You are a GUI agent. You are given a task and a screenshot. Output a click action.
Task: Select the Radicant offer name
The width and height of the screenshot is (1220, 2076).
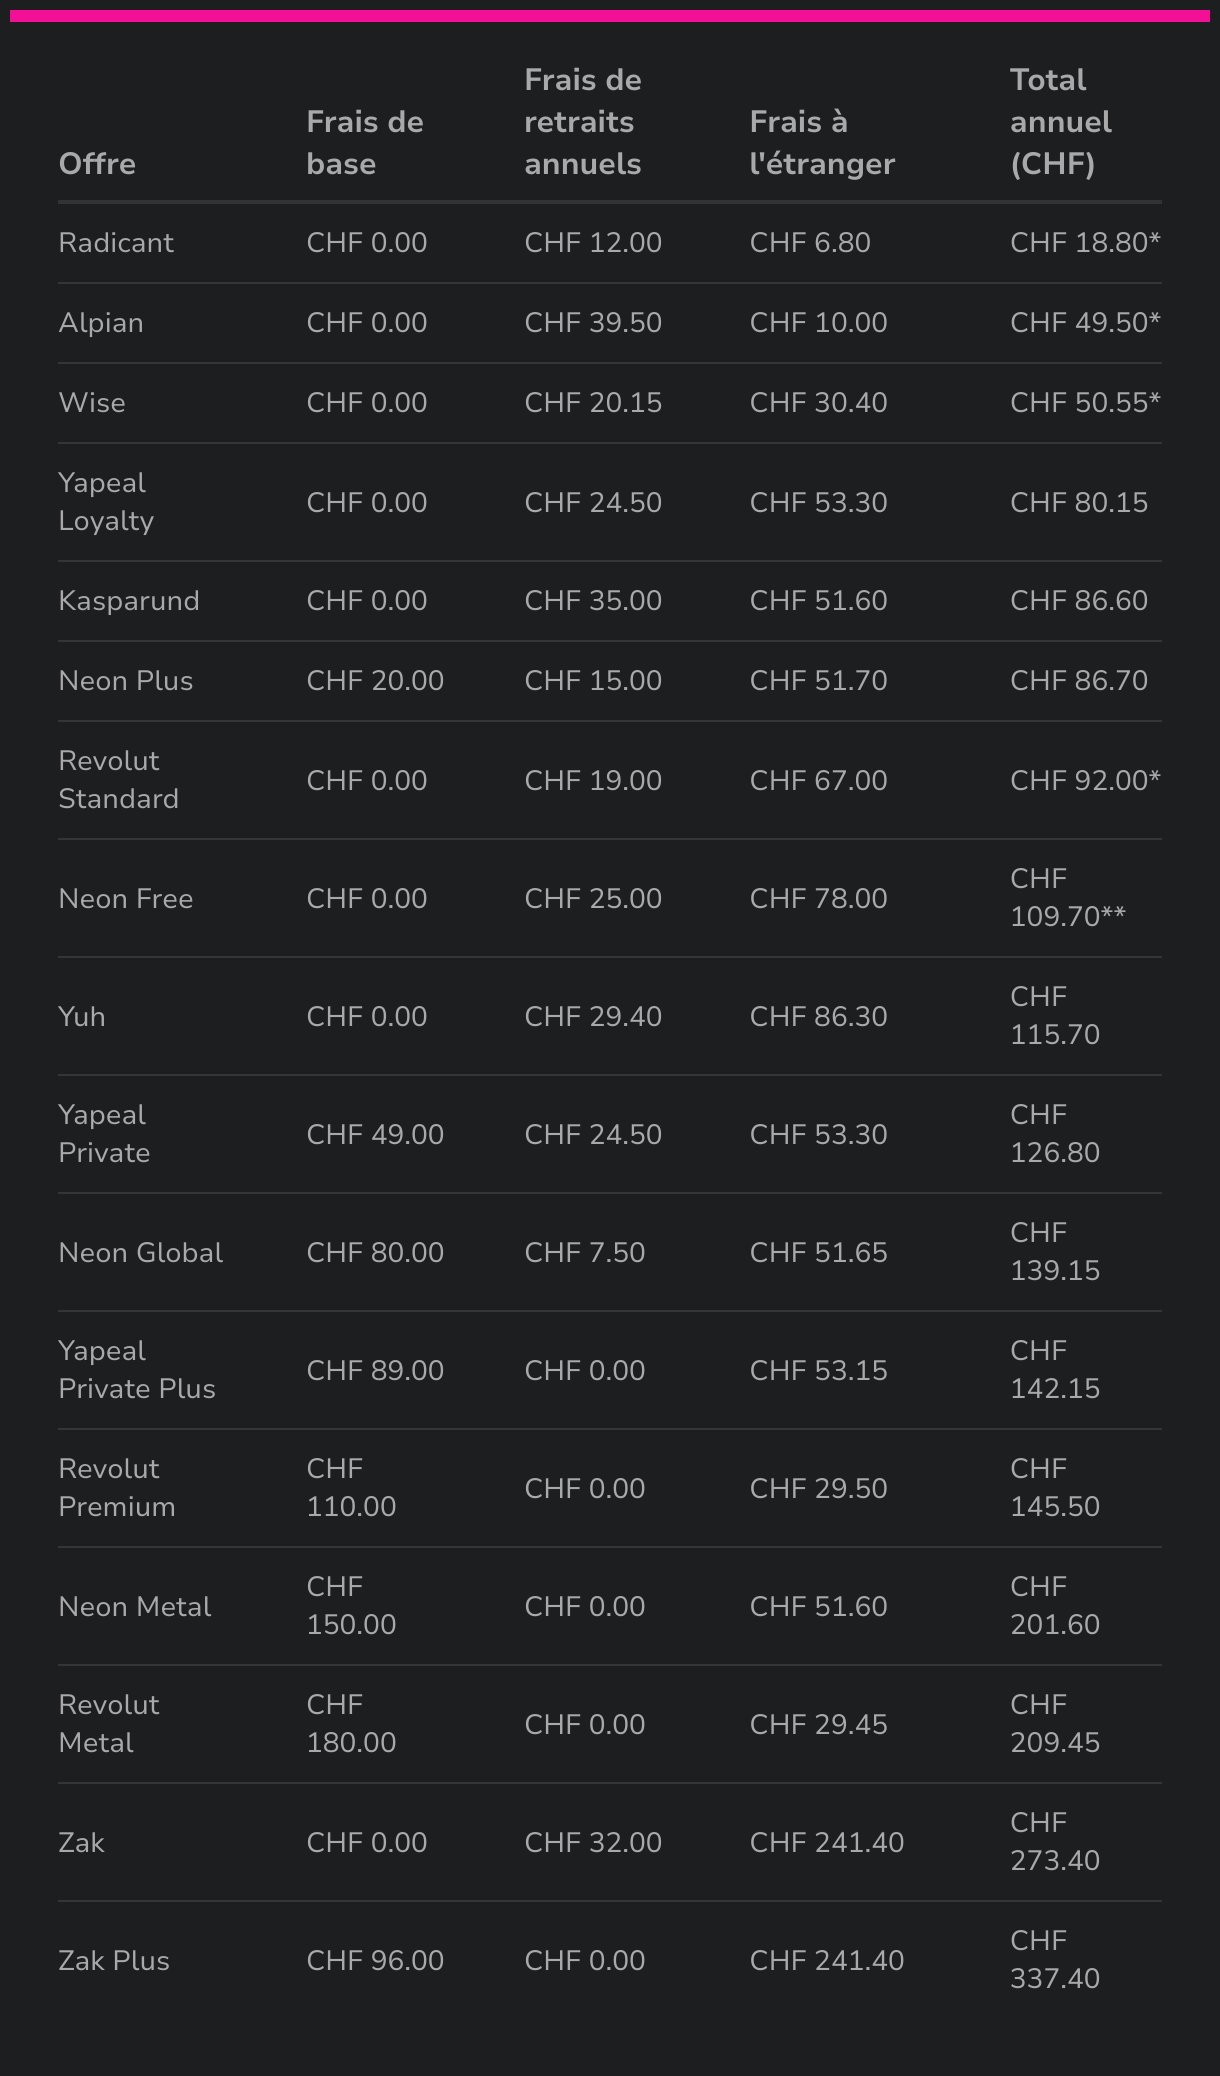tap(116, 243)
